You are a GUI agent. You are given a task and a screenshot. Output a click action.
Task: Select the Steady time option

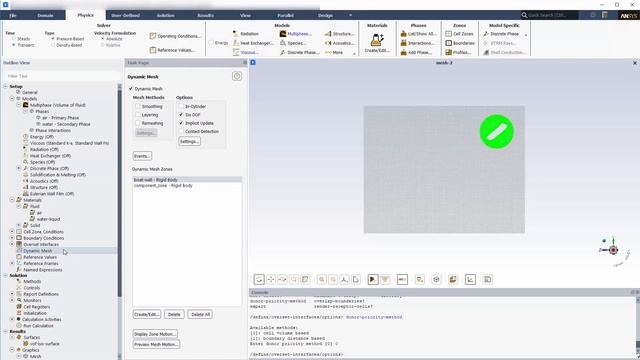point(14,39)
